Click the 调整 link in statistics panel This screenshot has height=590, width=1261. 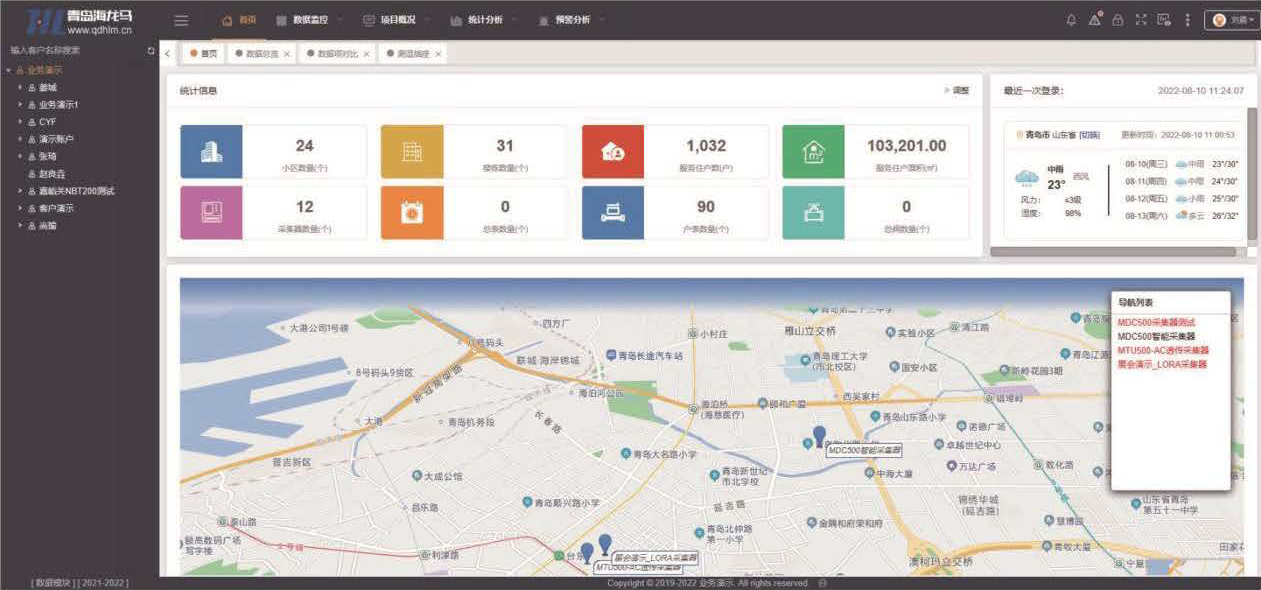[x=957, y=91]
